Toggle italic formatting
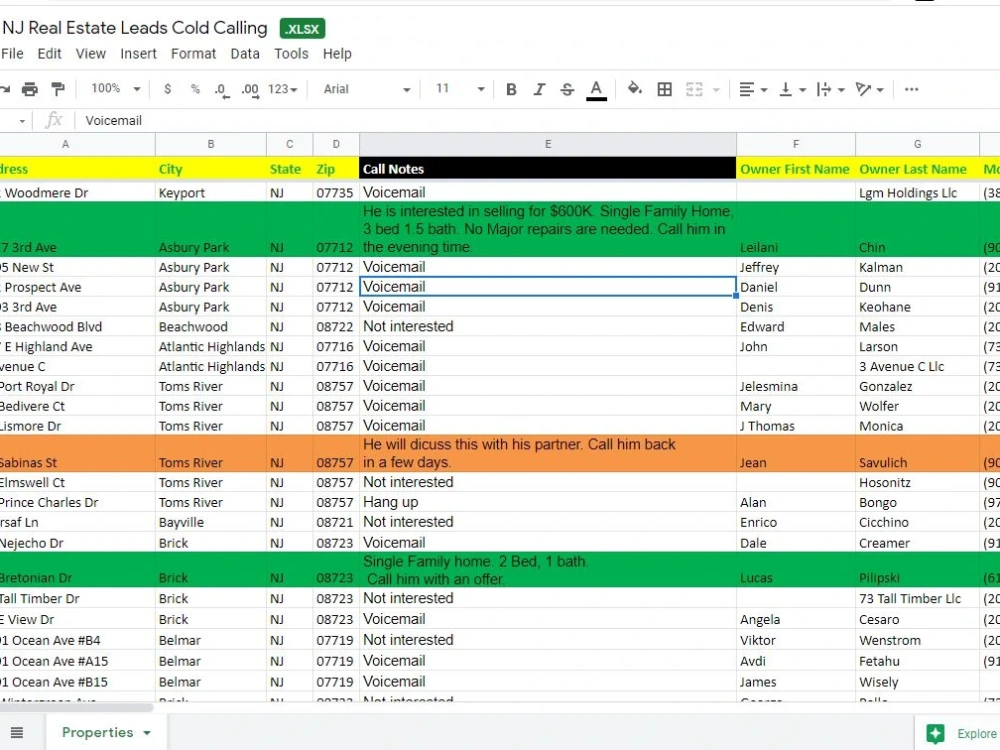 pos(539,89)
